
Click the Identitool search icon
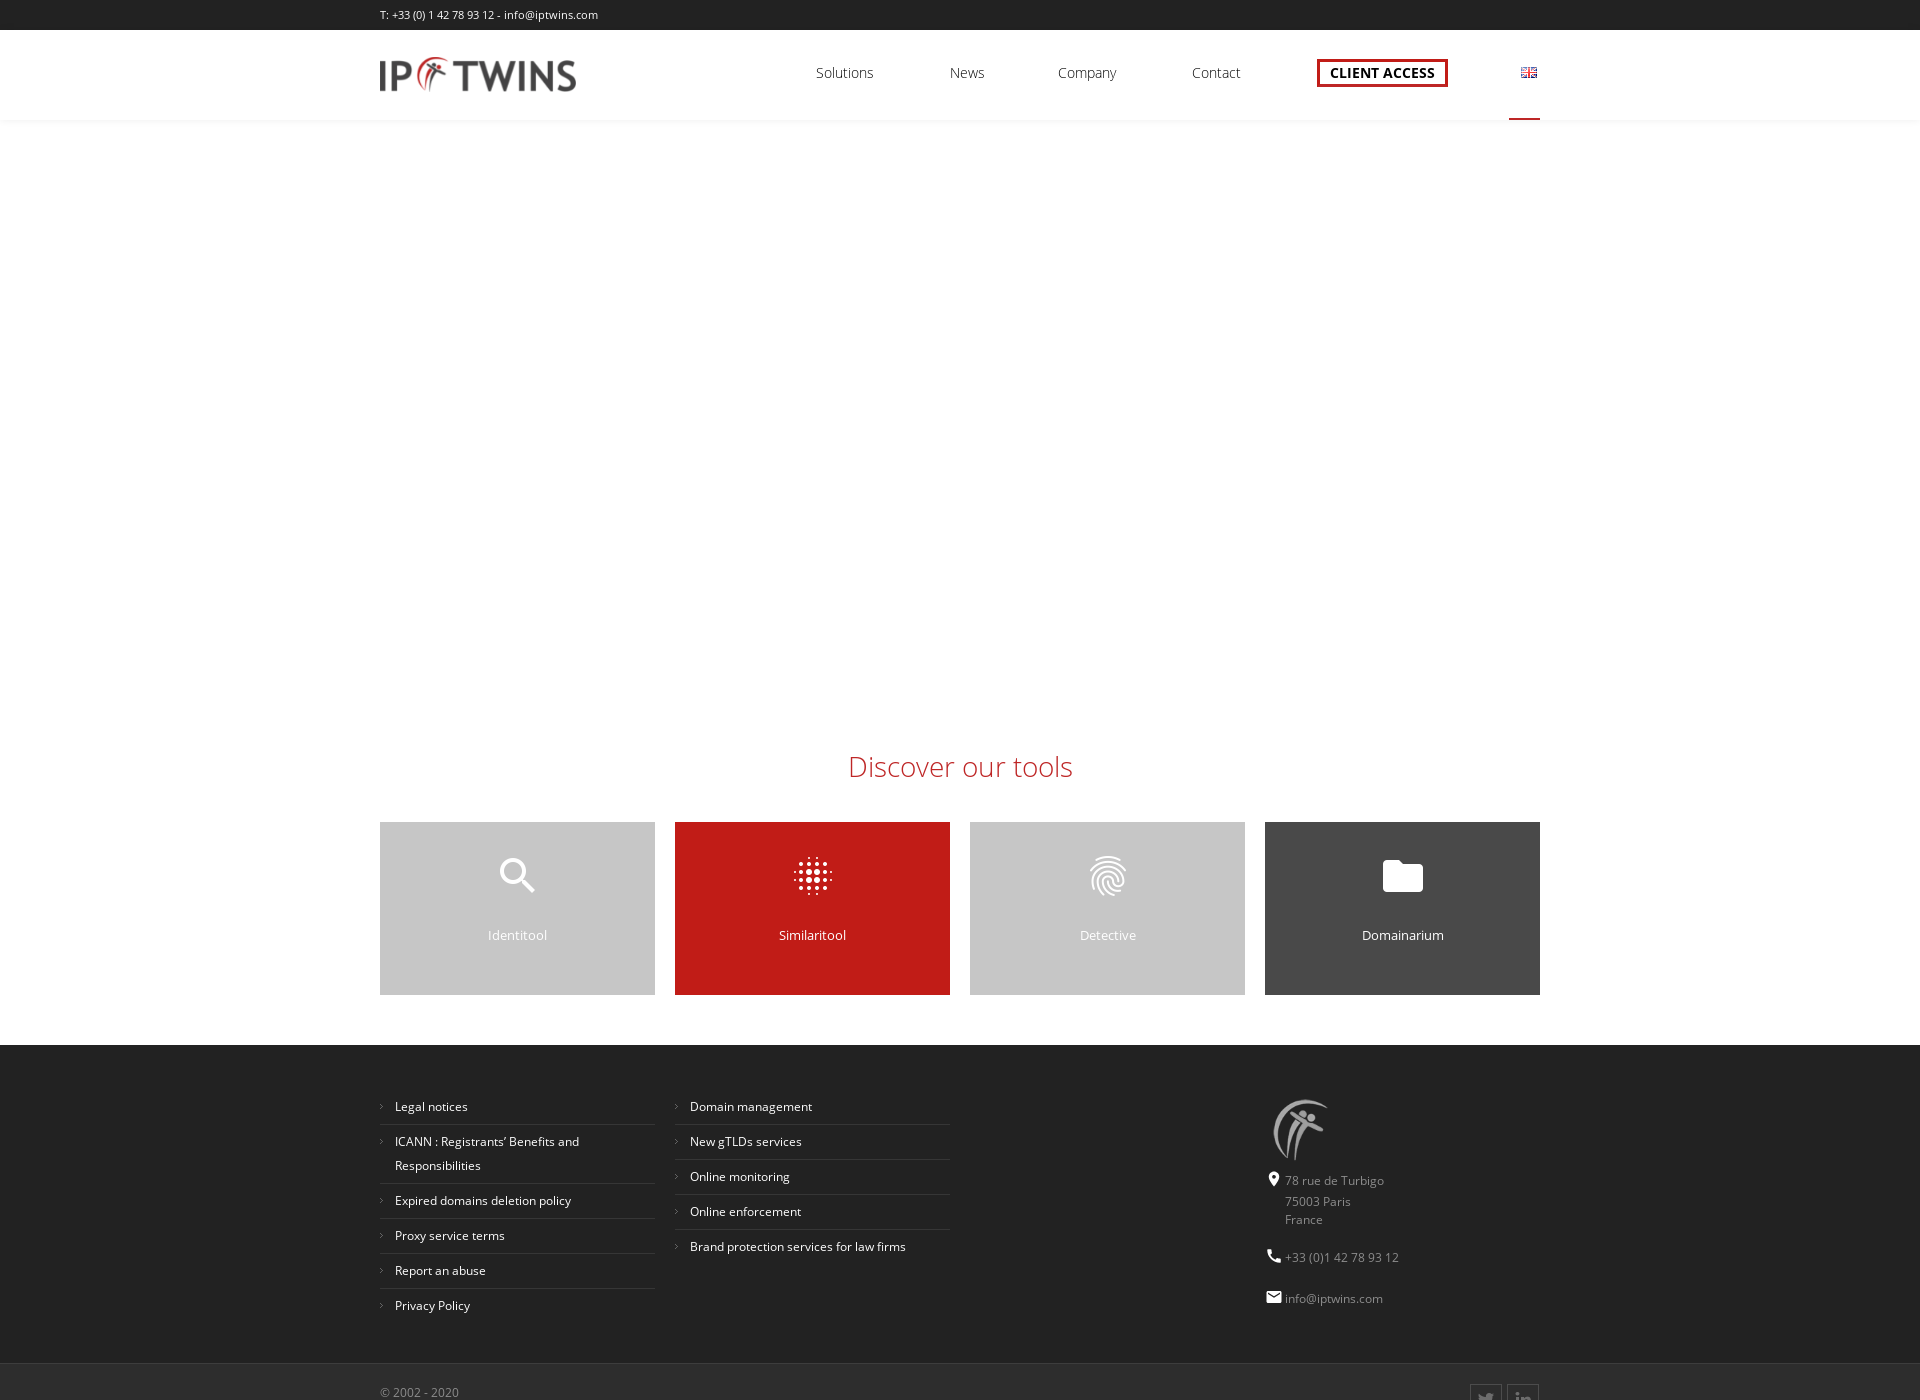517,875
